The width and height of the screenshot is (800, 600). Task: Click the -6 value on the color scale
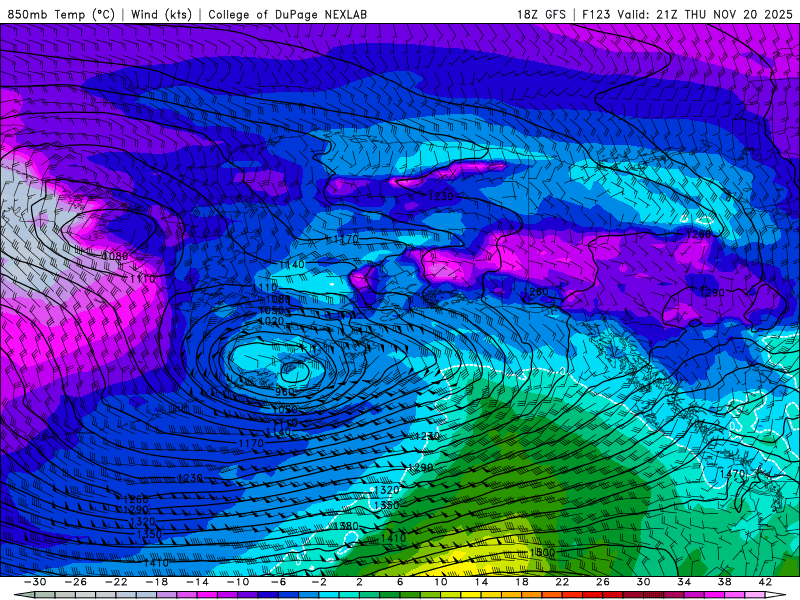(278, 582)
